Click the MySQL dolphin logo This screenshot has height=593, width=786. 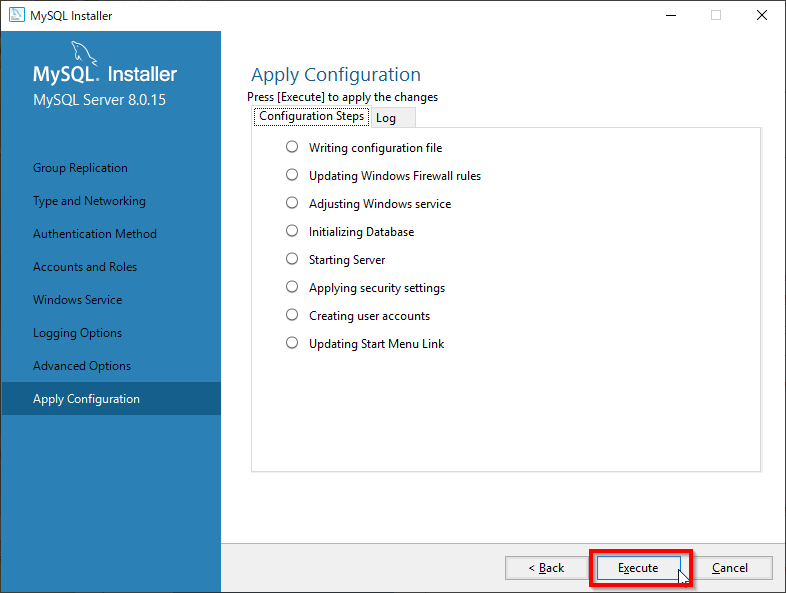pyautogui.click(x=83, y=53)
